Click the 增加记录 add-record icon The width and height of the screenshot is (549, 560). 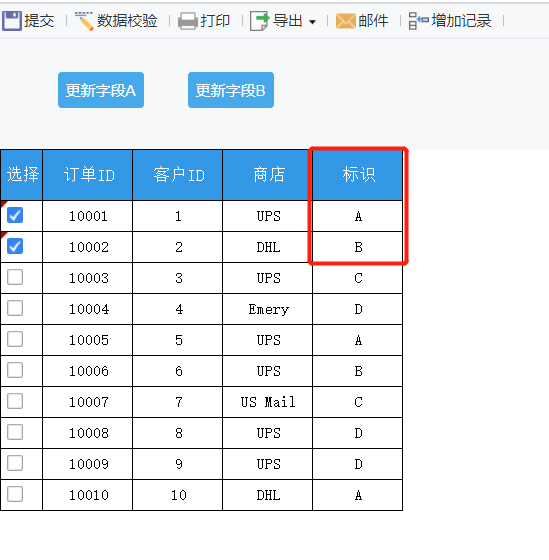[x=418, y=21]
